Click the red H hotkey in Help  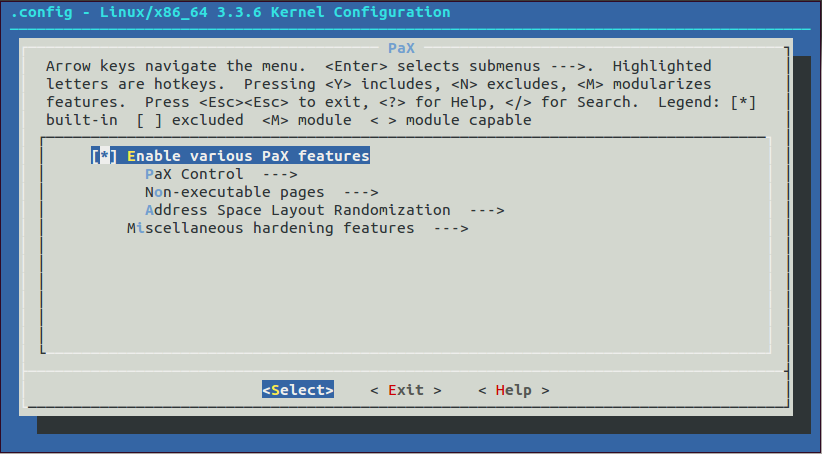pos(500,390)
